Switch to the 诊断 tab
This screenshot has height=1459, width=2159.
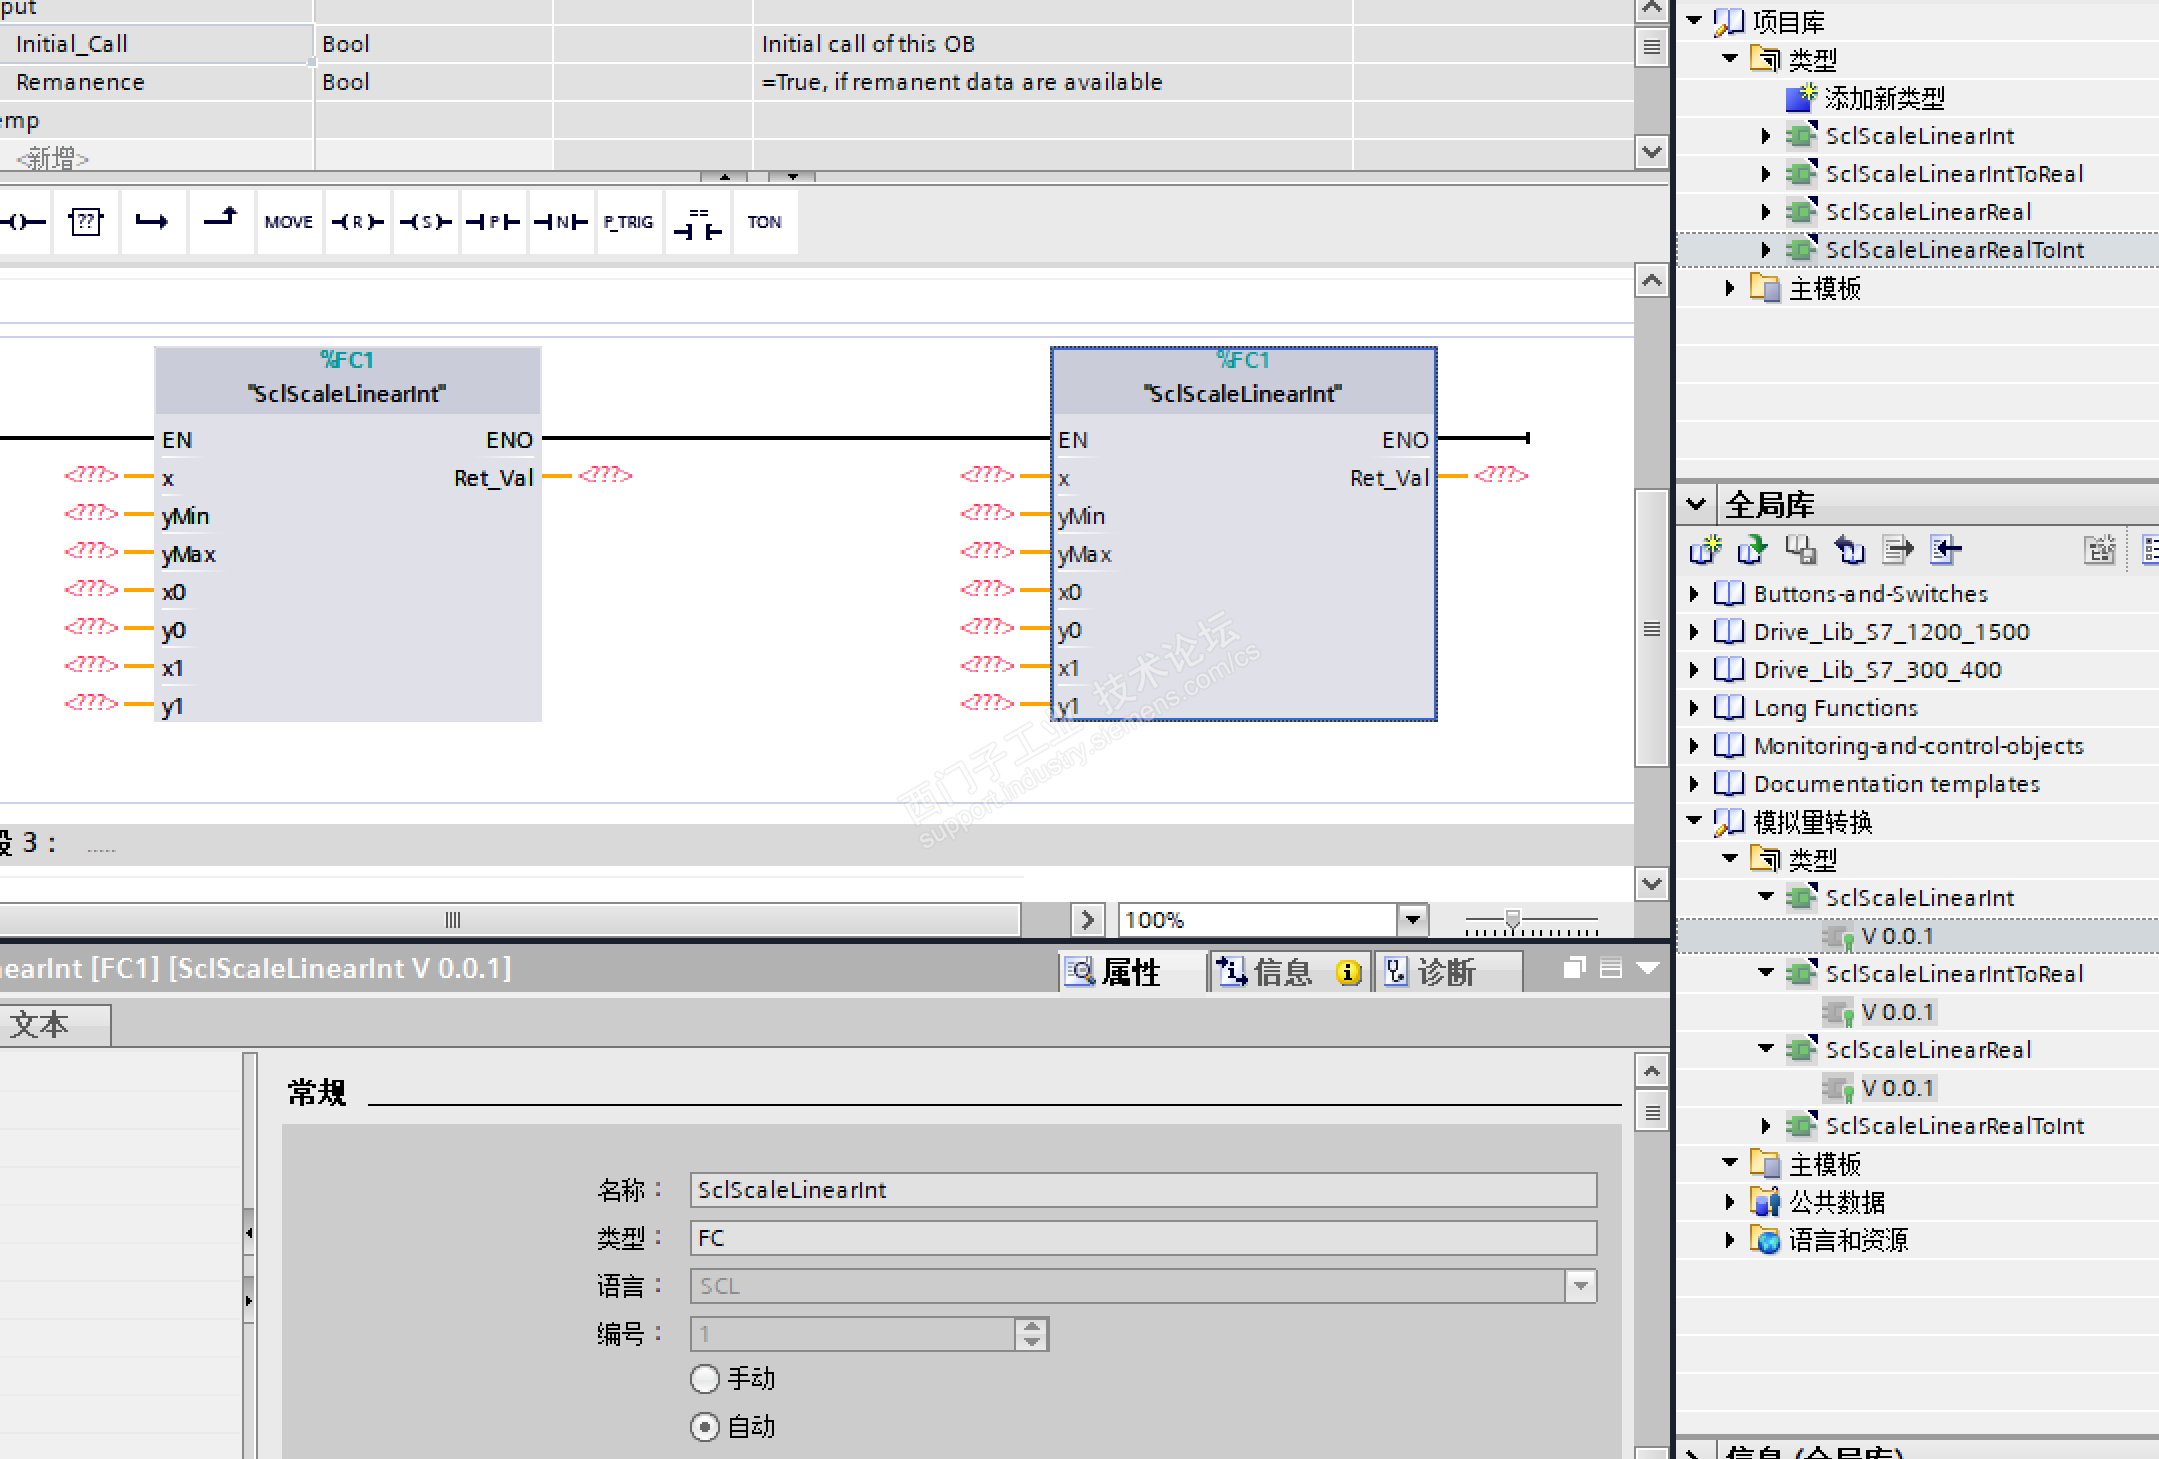(1445, 971)
